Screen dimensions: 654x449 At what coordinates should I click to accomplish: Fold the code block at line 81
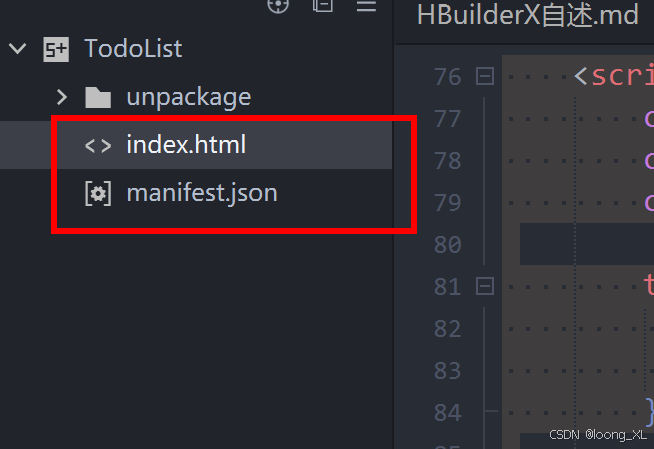(485, 286)
